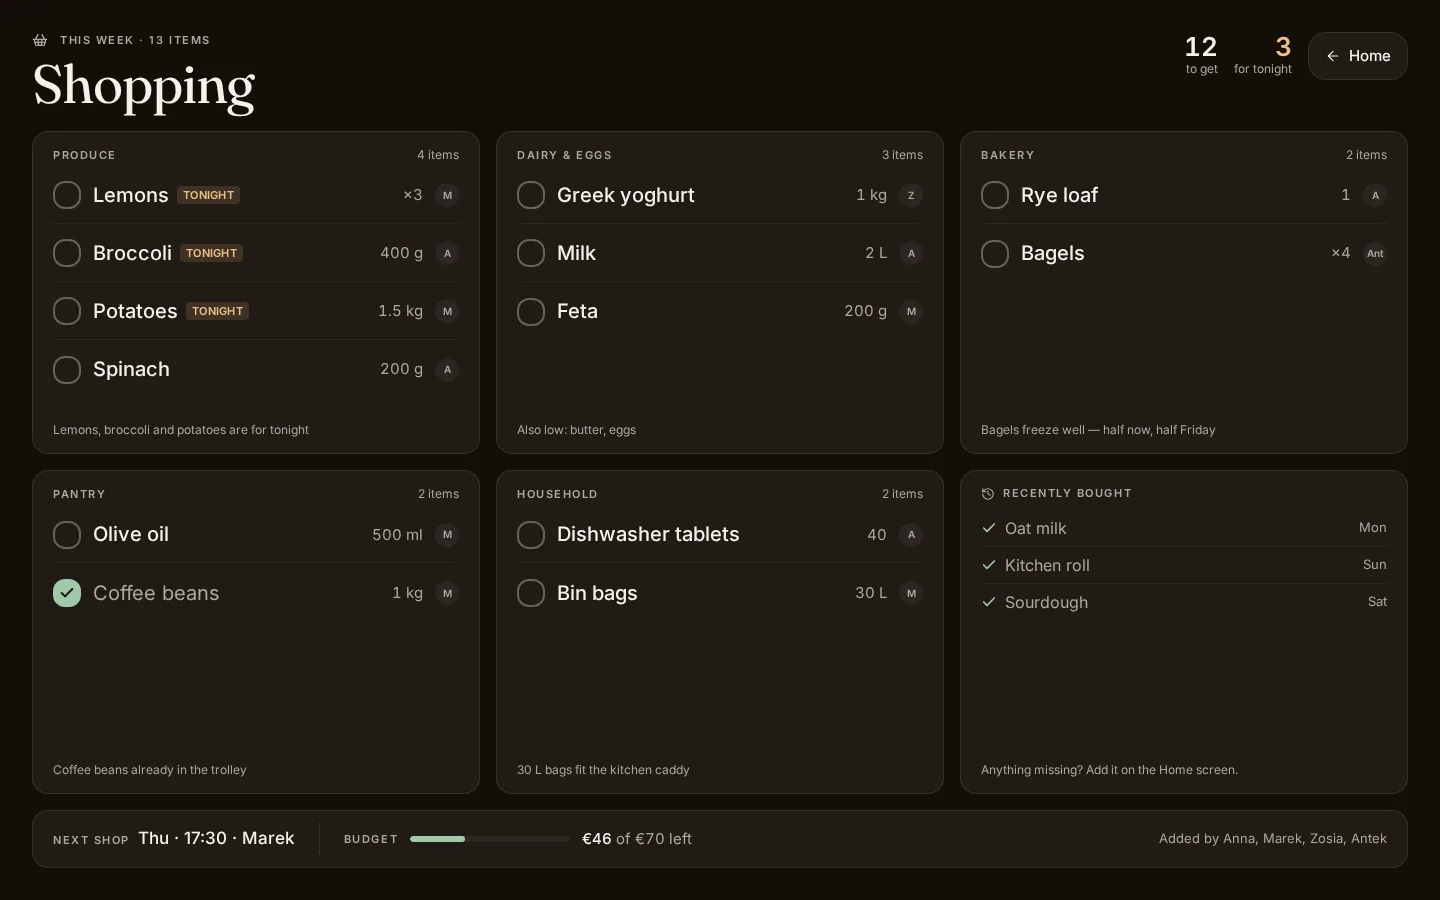The image size is (1440, 900).
Task: Click the A badge on the Spinach row
Action: (x=447, y=369)
